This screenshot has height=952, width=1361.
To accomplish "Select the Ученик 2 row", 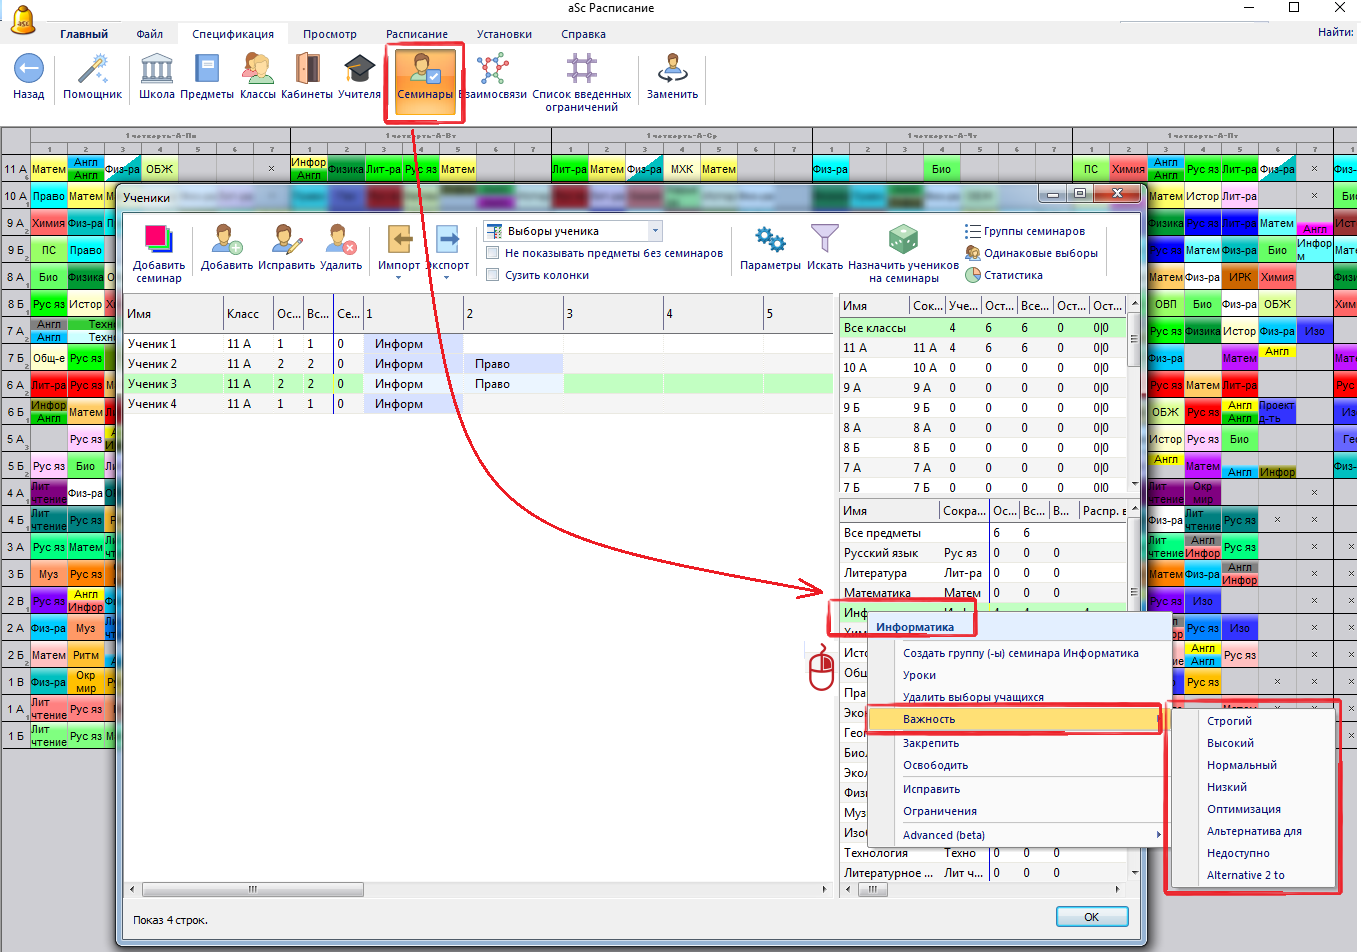I will point(153,364).
